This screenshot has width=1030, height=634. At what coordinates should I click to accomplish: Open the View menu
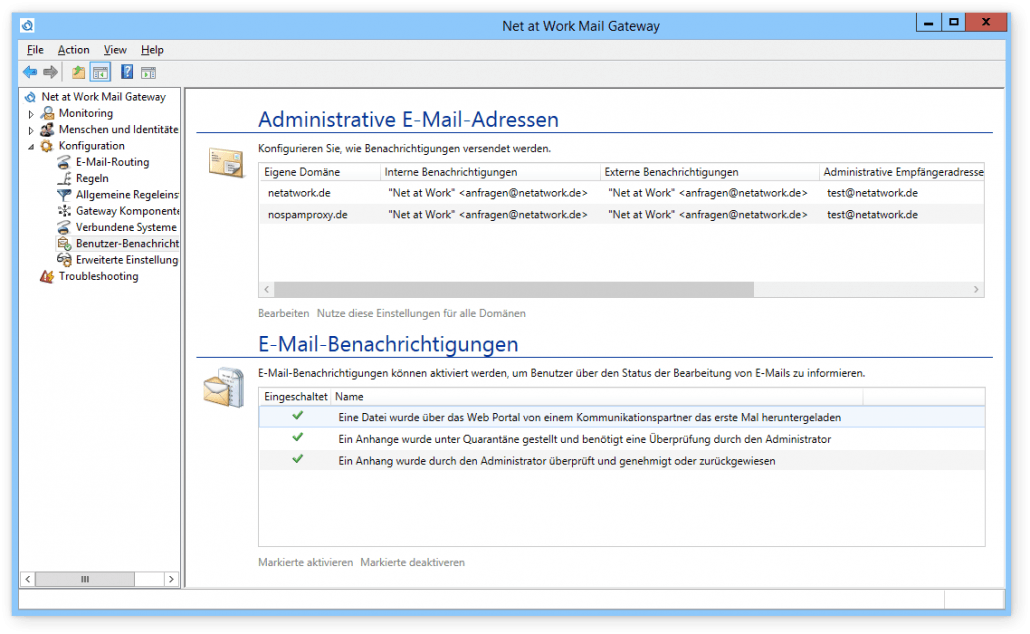pos(115,50)
